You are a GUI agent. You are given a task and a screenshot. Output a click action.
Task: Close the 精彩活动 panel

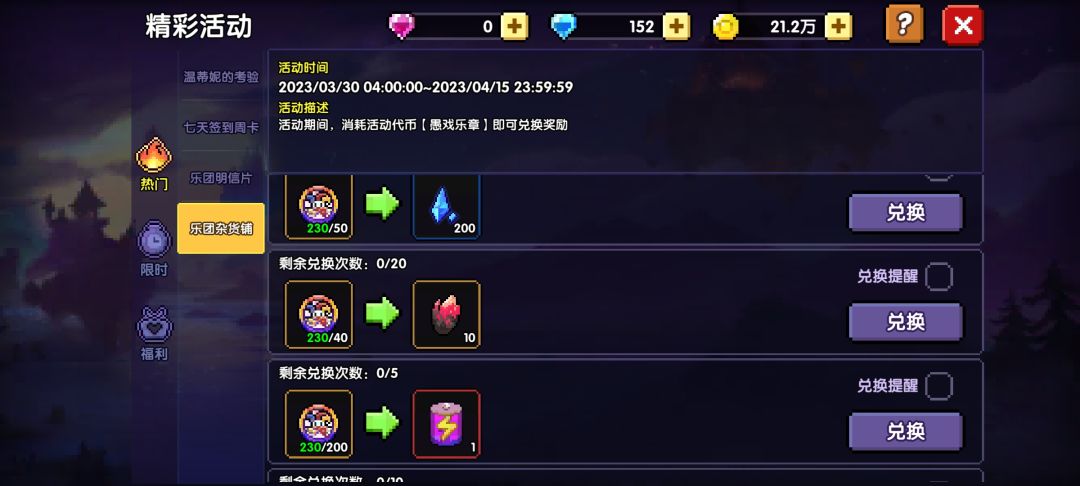962,25
